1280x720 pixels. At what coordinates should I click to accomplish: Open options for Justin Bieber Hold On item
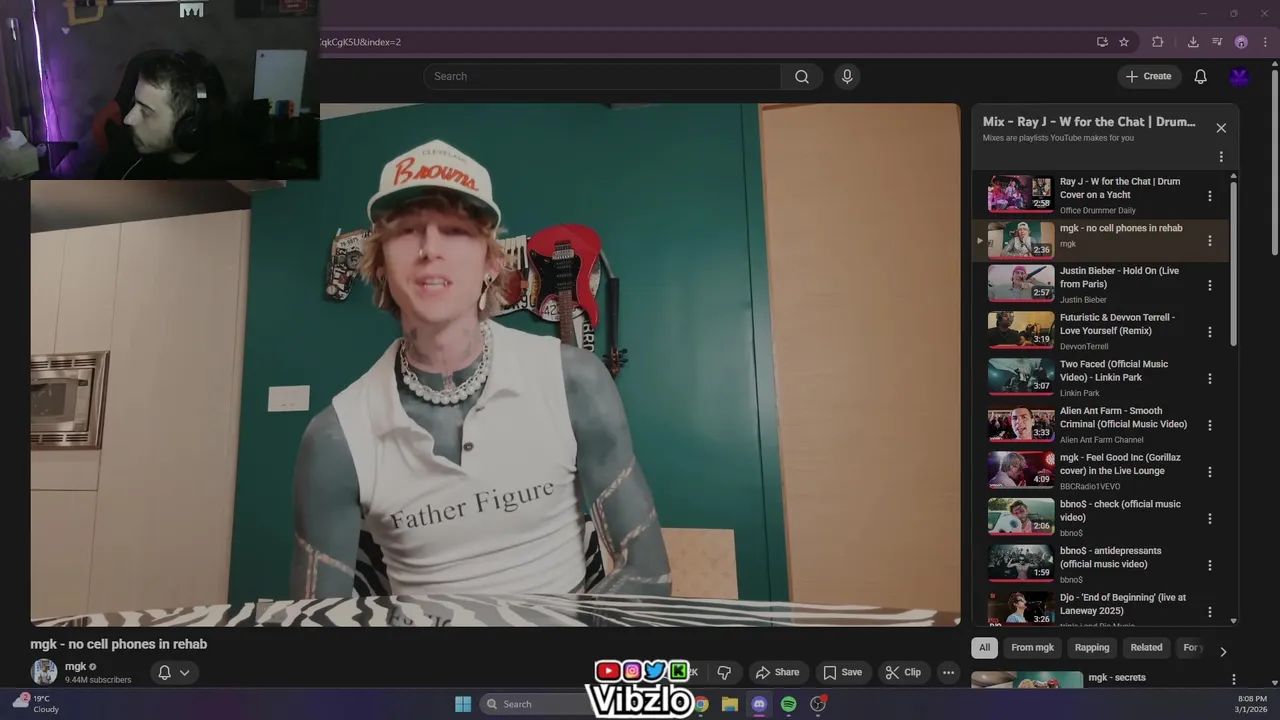[x=1210, y=285]
